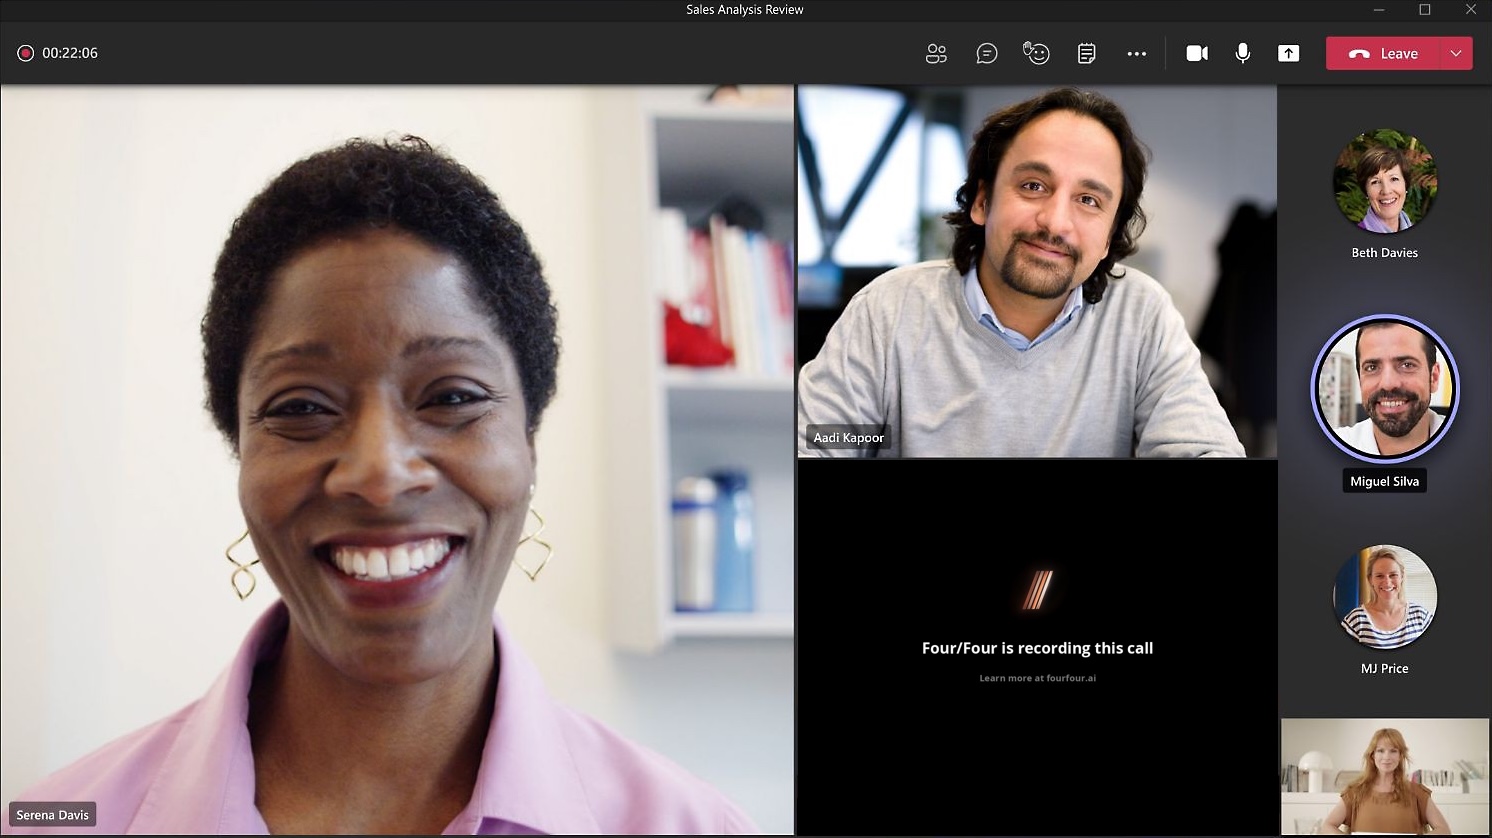The image size is (1492, 838).
Task: Open the meeting notes icon
Action: pyautogui.click(x=1086, y=54)
